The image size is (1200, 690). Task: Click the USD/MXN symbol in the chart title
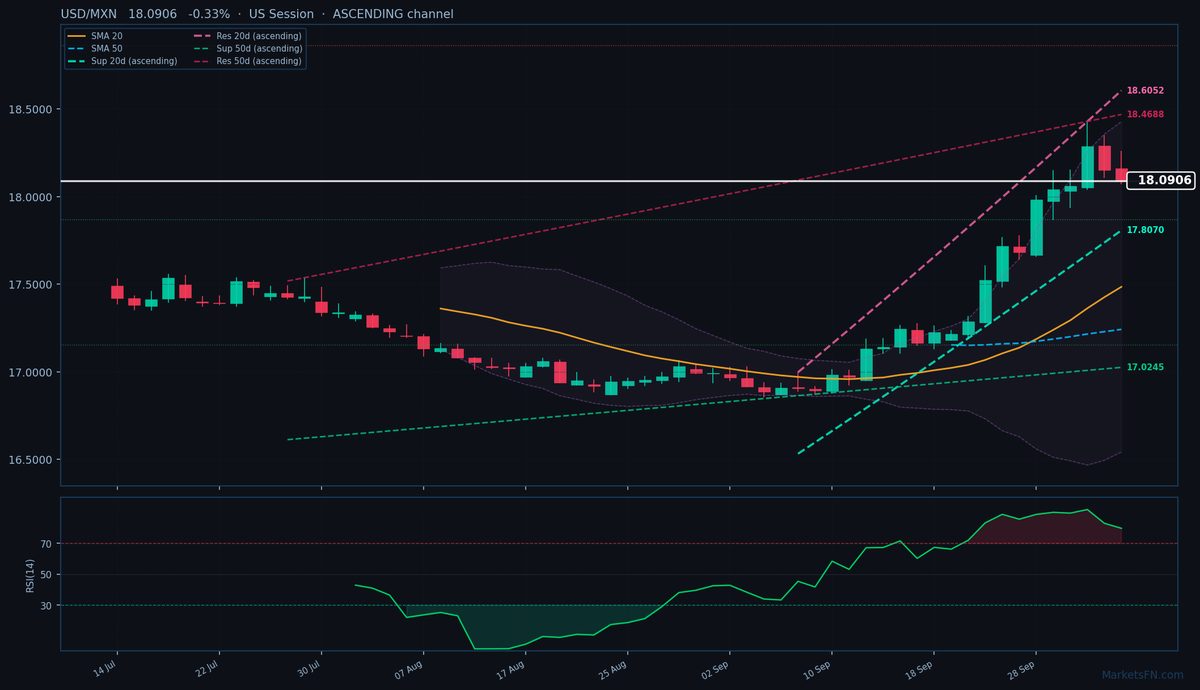click(90, 14)
